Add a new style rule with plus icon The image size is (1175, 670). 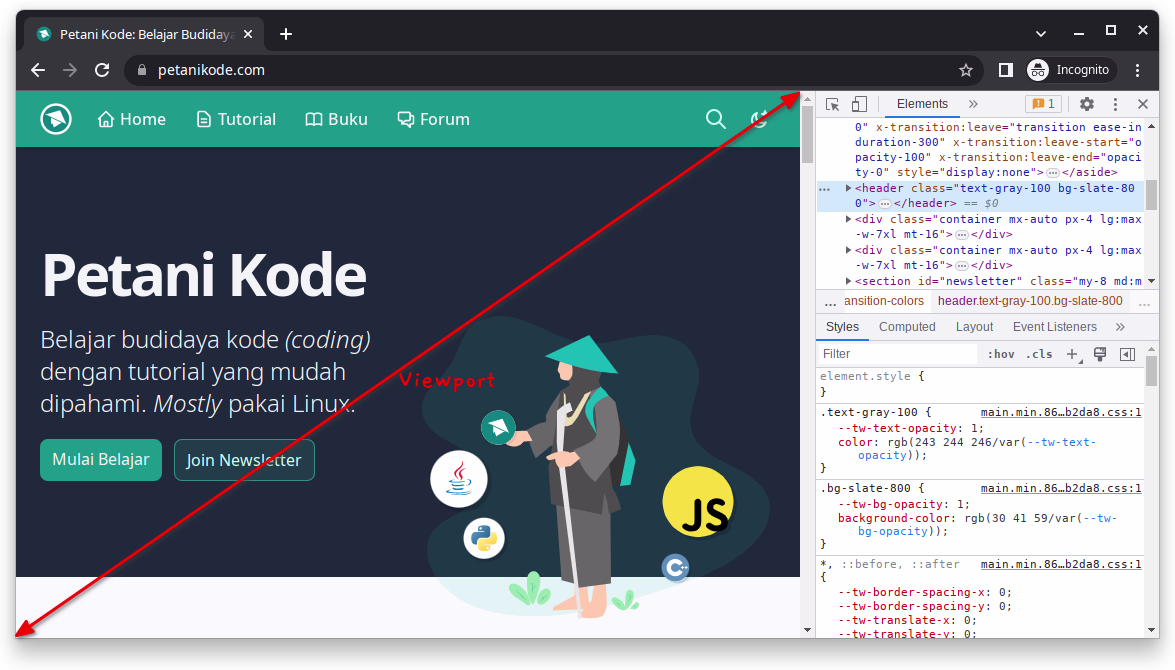pos(1071,353)
